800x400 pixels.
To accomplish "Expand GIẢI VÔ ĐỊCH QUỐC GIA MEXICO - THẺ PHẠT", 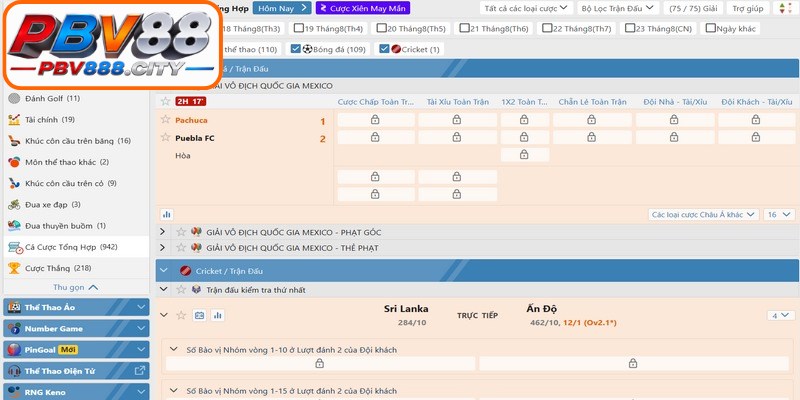I will pyautogui.click(x=163, y=247).
